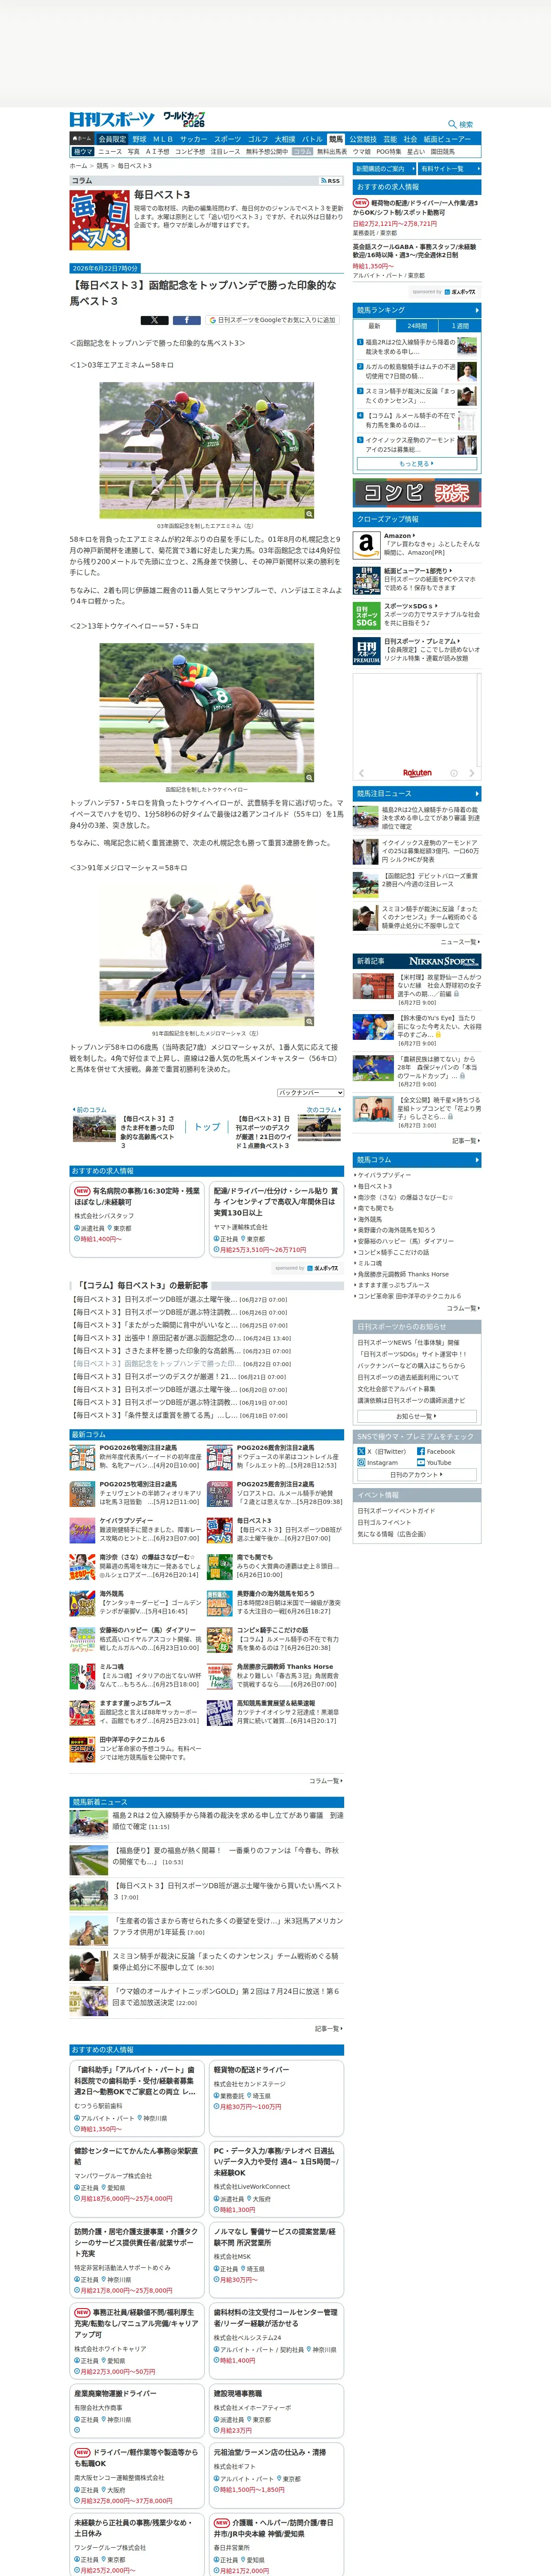Open the ミルコ魂 sidebar column link
Image resolution: width=551 pixels, height=2576 pixels.
[x=369, y=1263]
